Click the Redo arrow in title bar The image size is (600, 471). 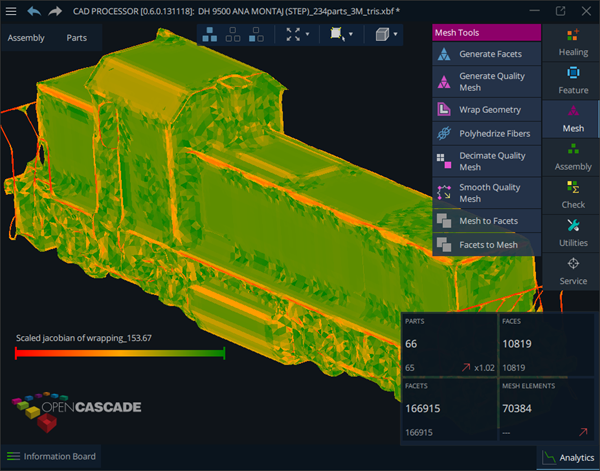(x=55, y=11)
